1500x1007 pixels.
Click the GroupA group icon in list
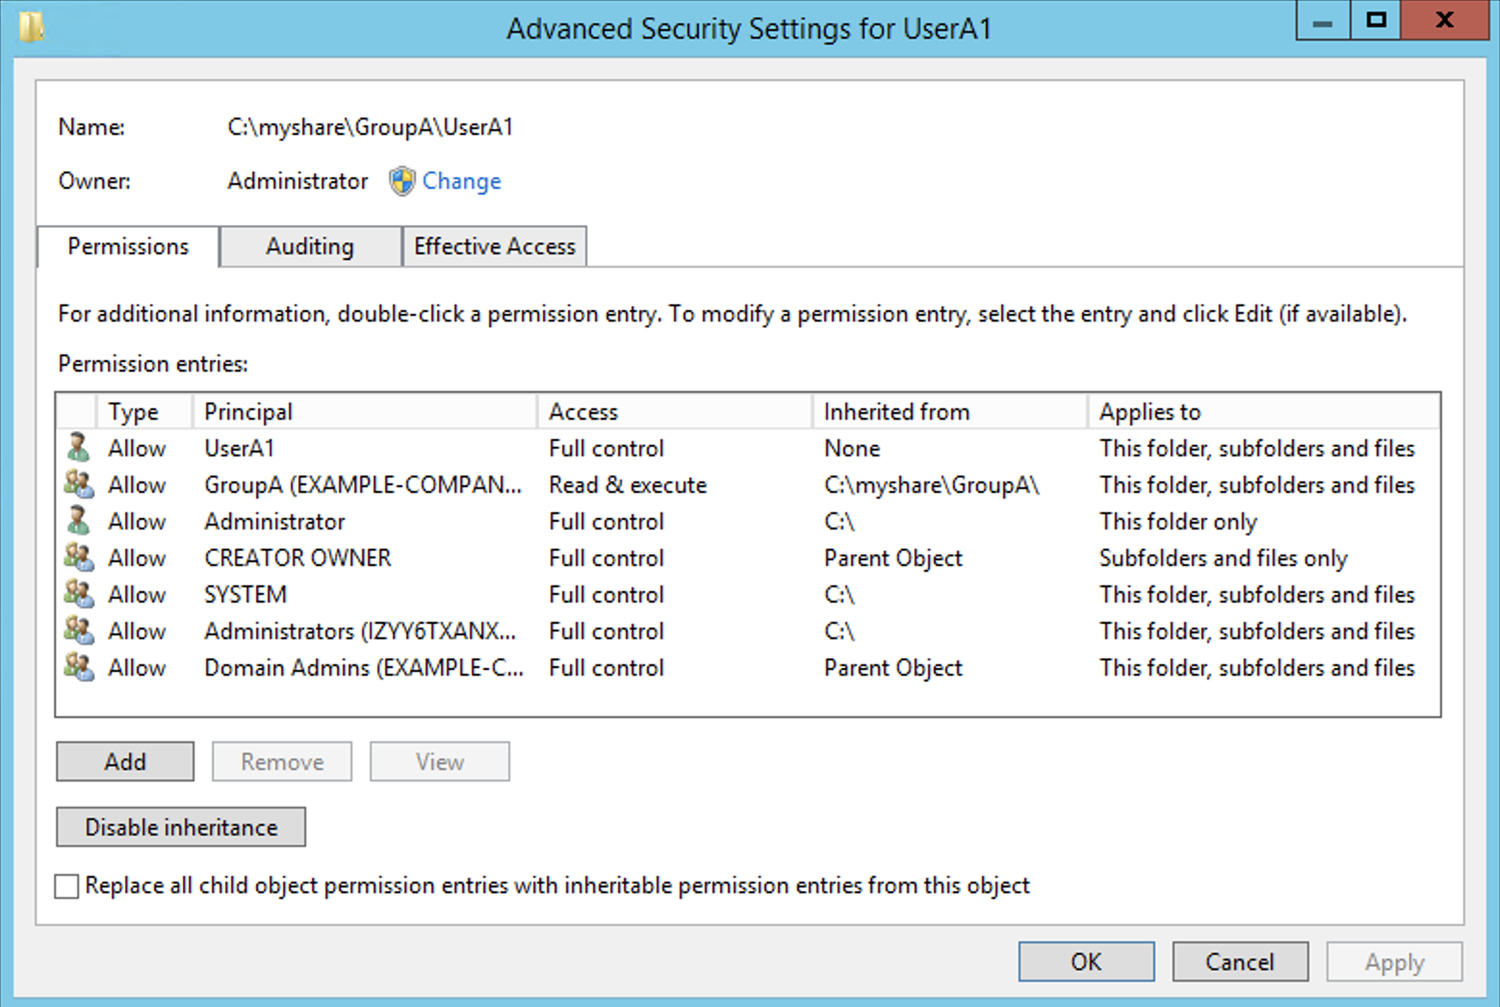77,484
